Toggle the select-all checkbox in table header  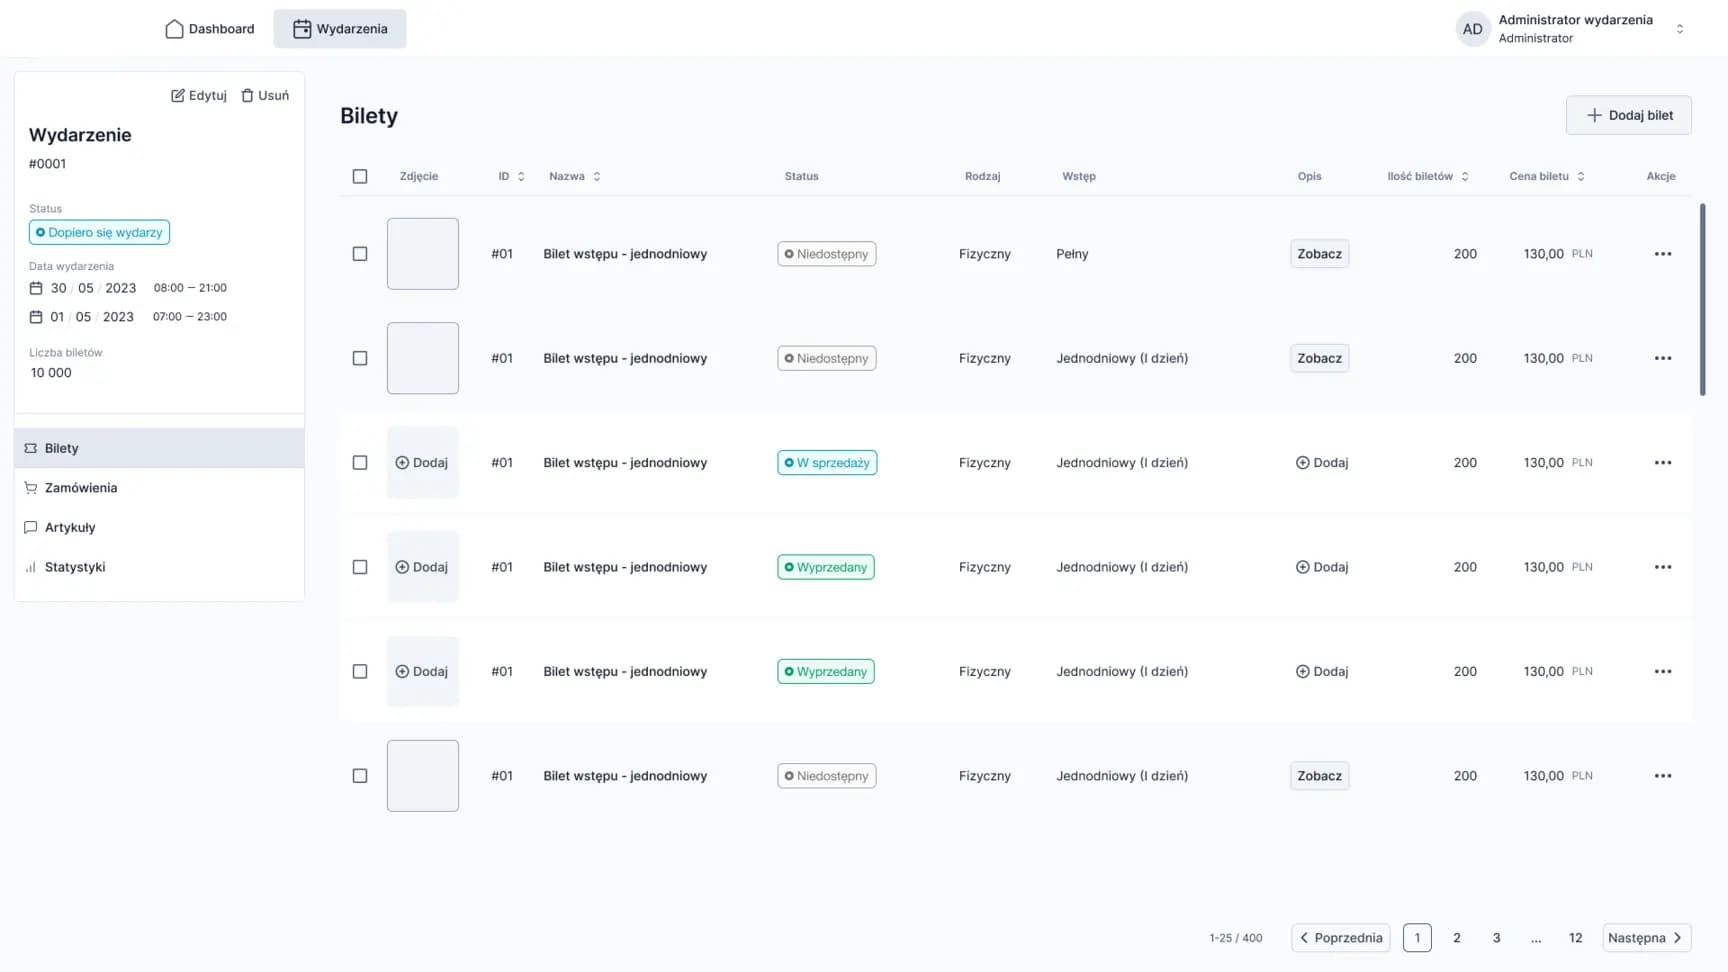tap(360, 176)
